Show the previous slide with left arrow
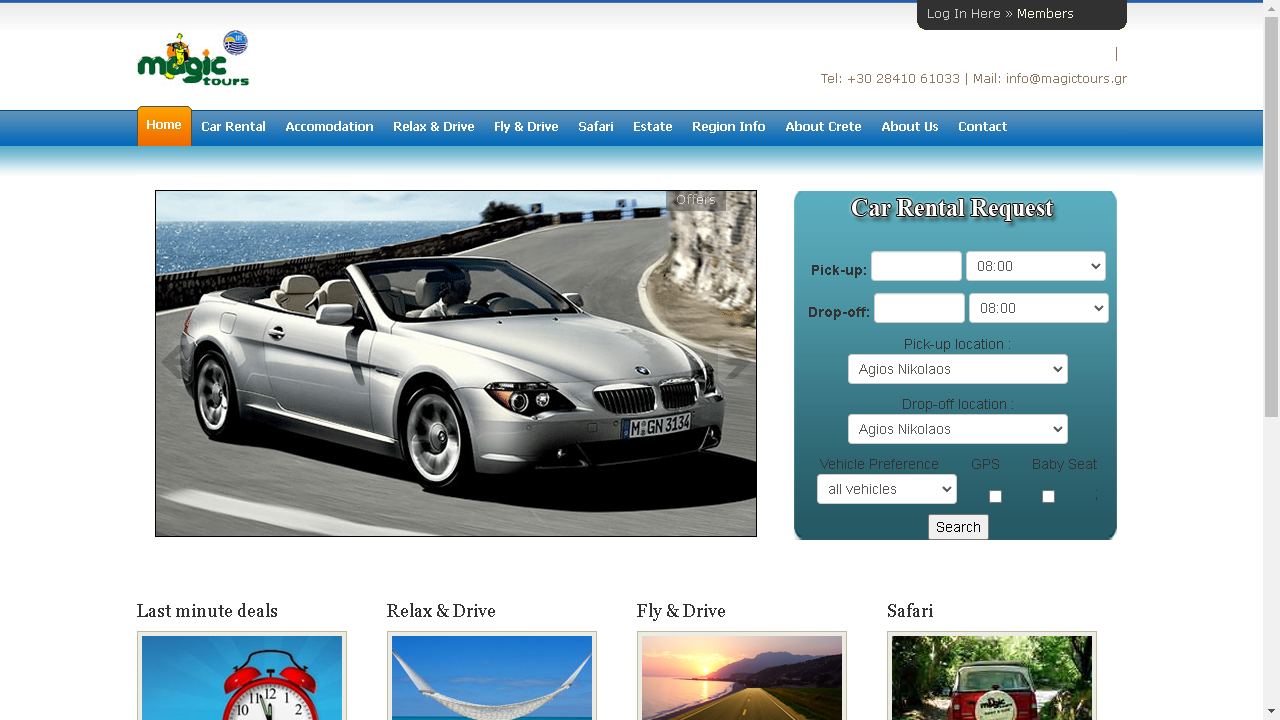1280x720 pixels. (173, 364)
